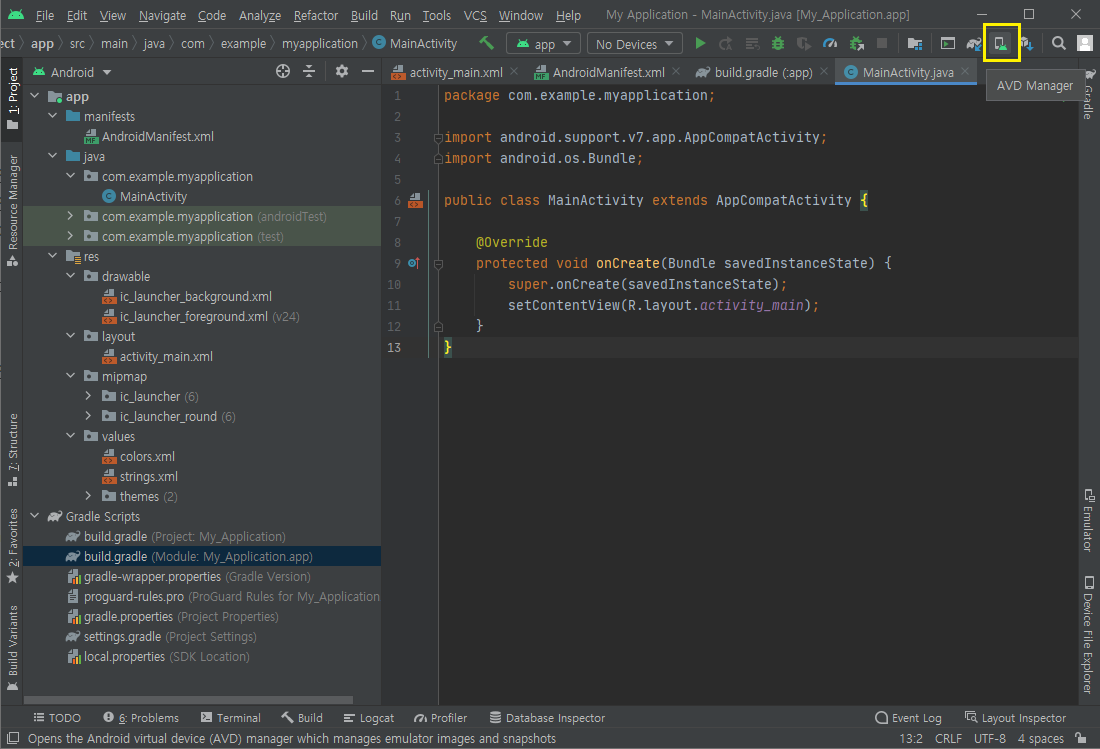Toggle the Device File Explorer side panel
The image size is (1100, 749).
[x=1088, y=635]
